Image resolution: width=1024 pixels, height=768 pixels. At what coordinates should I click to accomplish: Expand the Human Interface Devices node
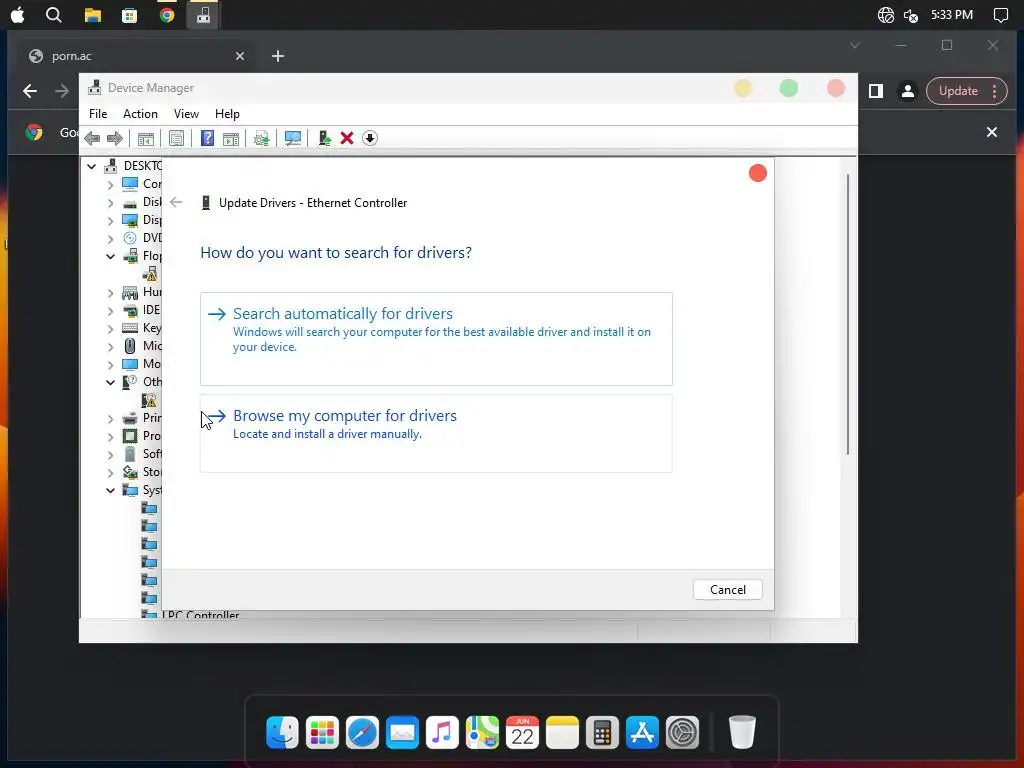[x=110, y=293]
